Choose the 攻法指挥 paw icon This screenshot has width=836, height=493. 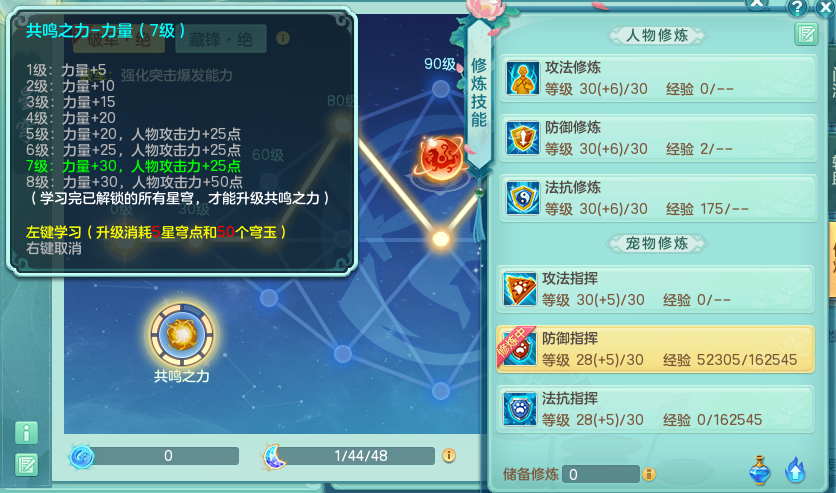(x=520, y=289)
